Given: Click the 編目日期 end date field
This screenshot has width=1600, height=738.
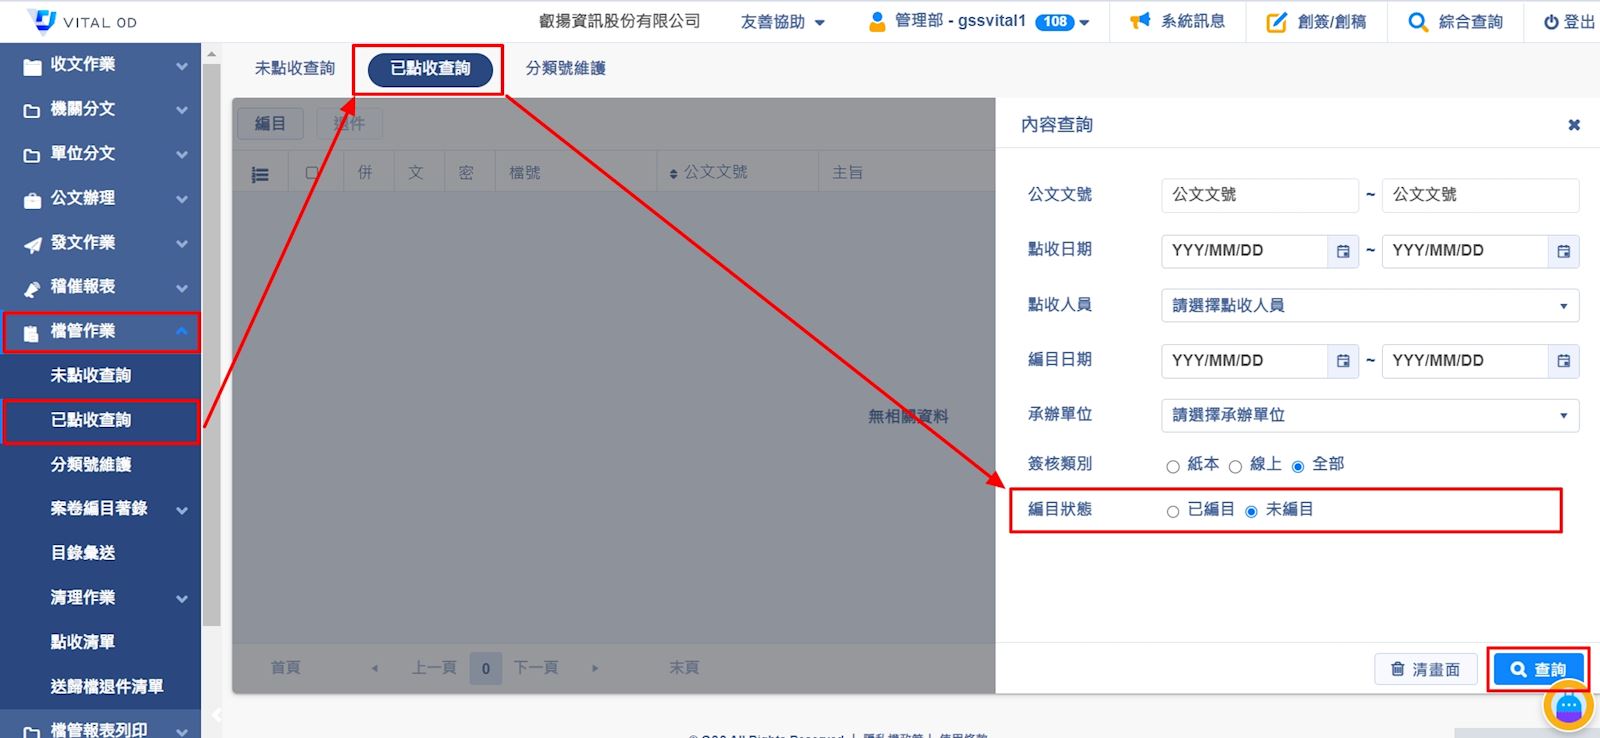Looking at the screenshot, I should click(x=1465, y=361).
